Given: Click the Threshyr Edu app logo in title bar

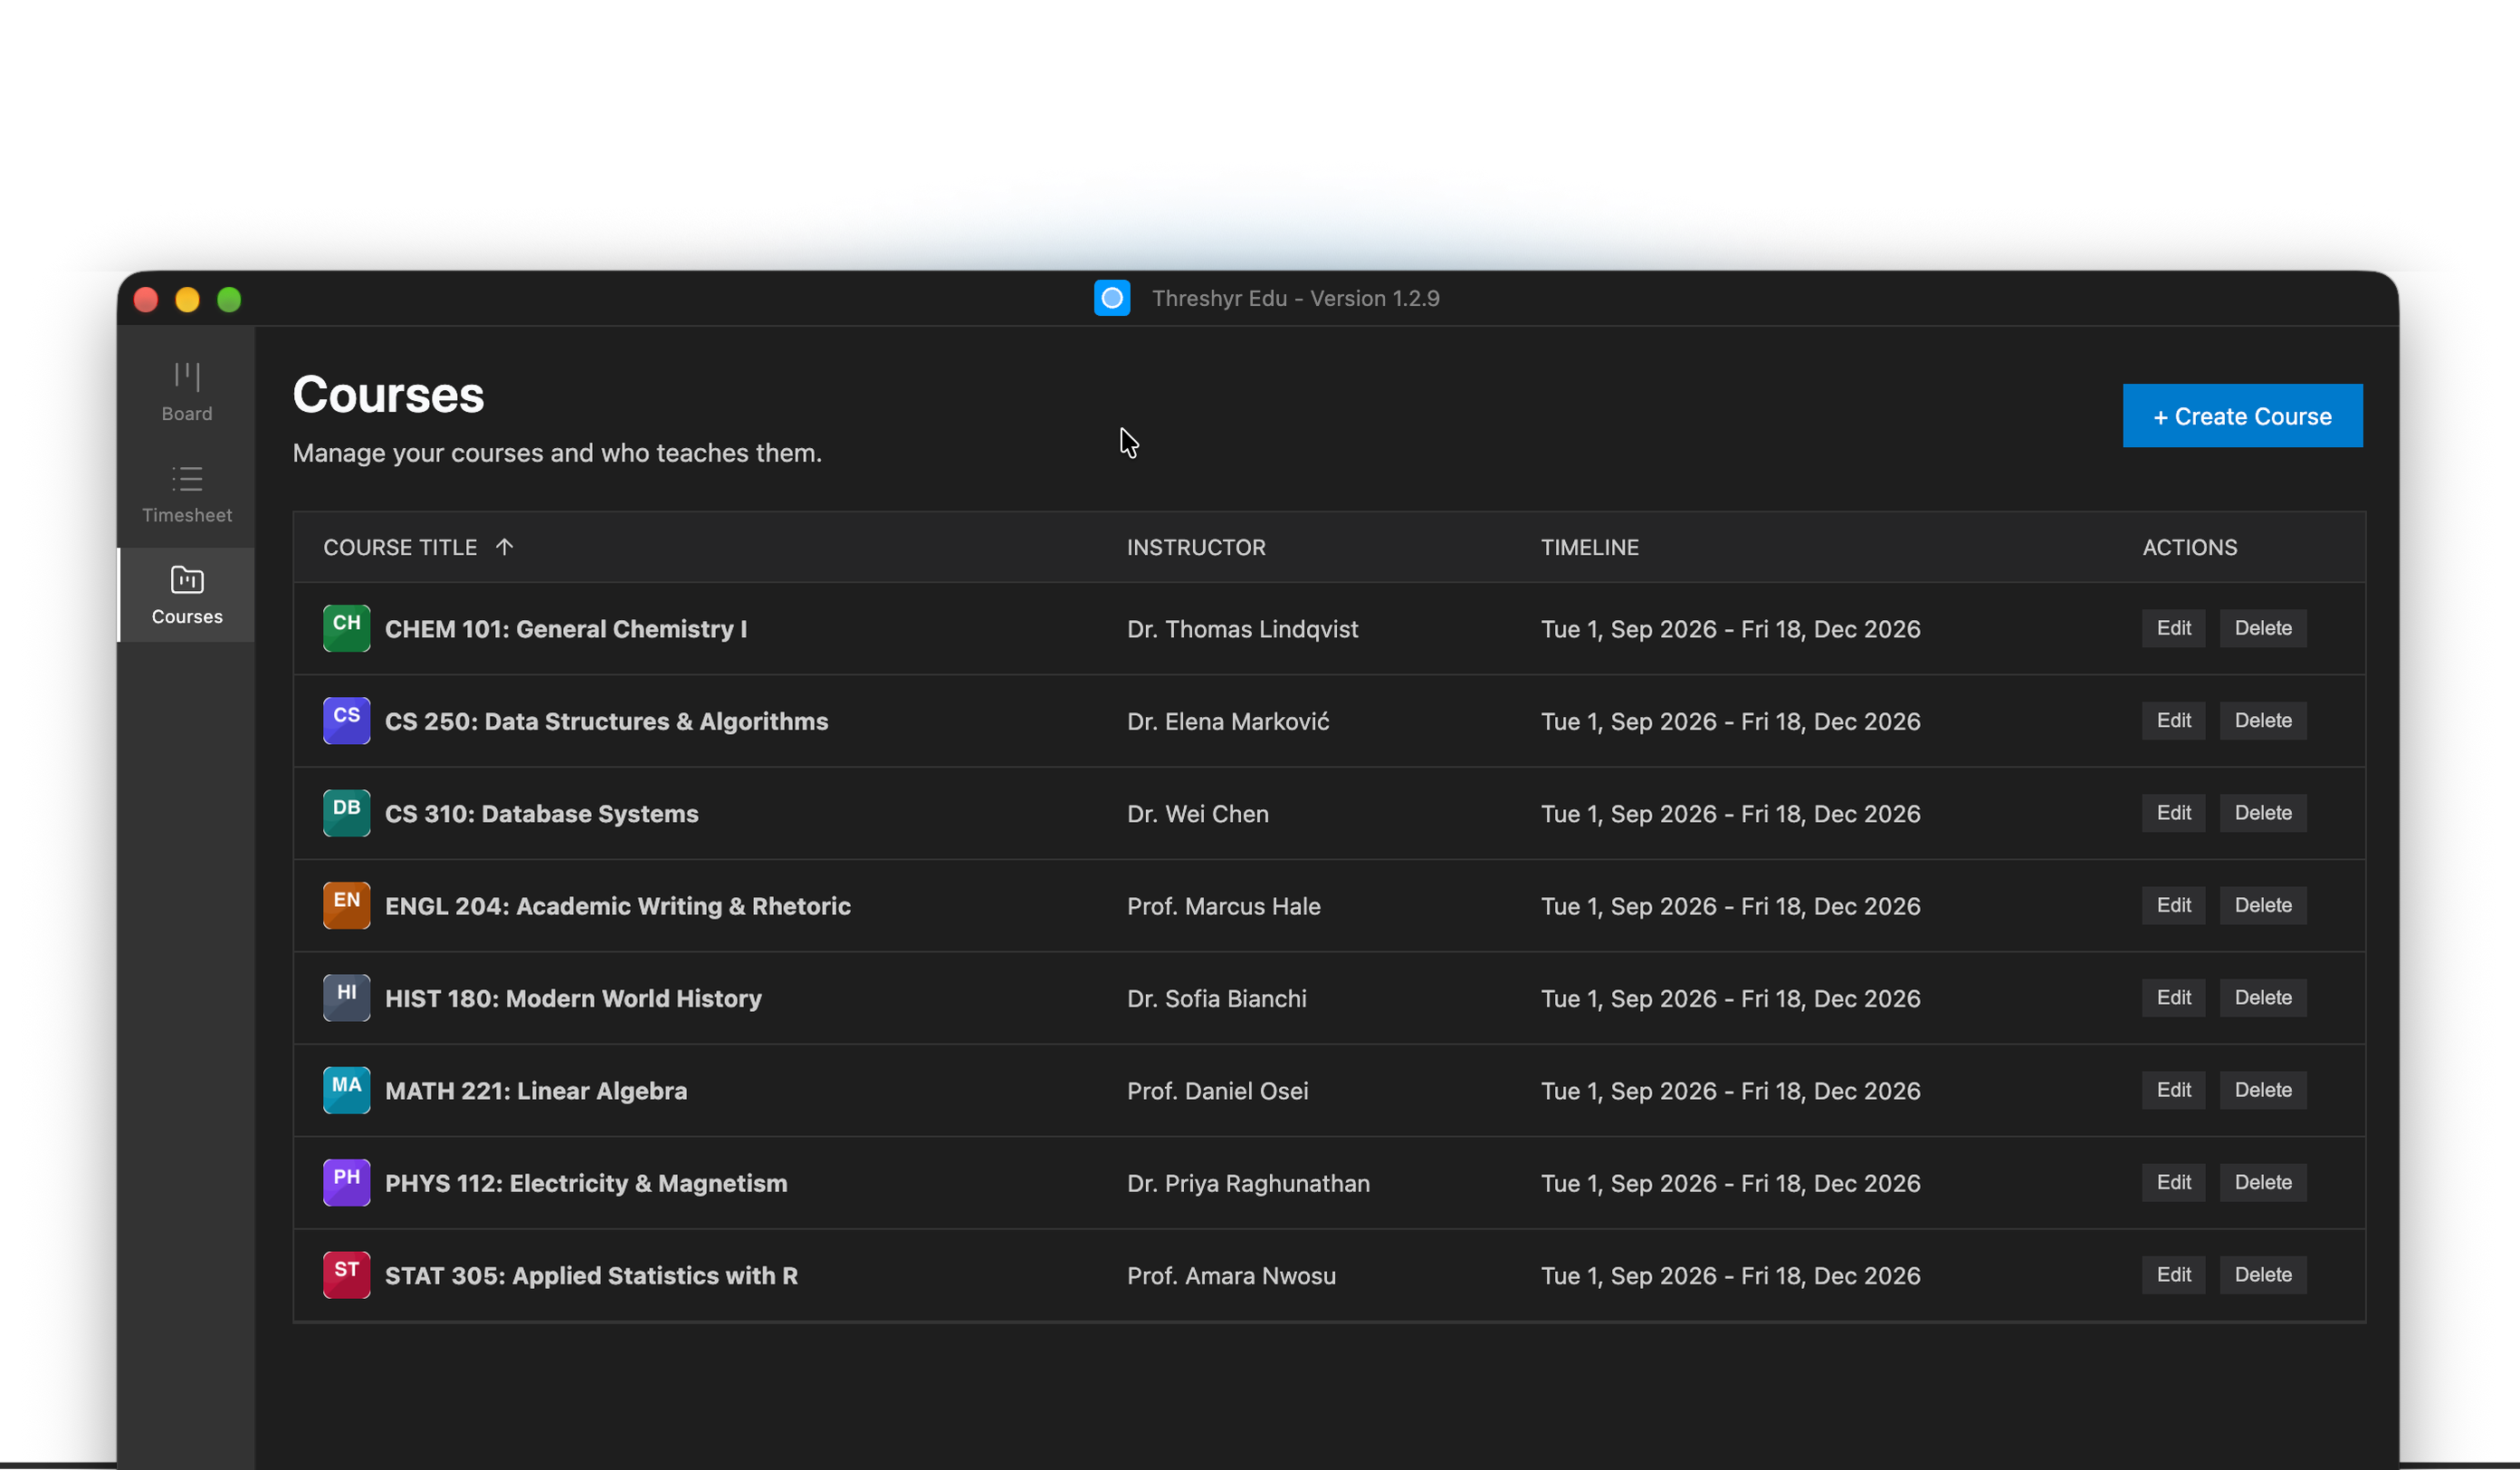Looking at the screenshot, I should pyautogui.click(x=1112, y=298).
